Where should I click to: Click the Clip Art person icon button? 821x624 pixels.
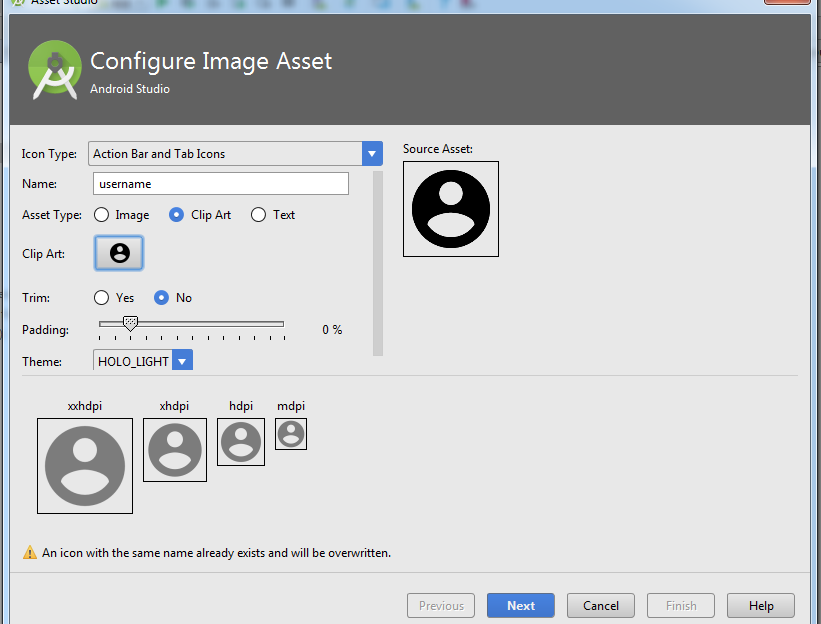(119, 254)
